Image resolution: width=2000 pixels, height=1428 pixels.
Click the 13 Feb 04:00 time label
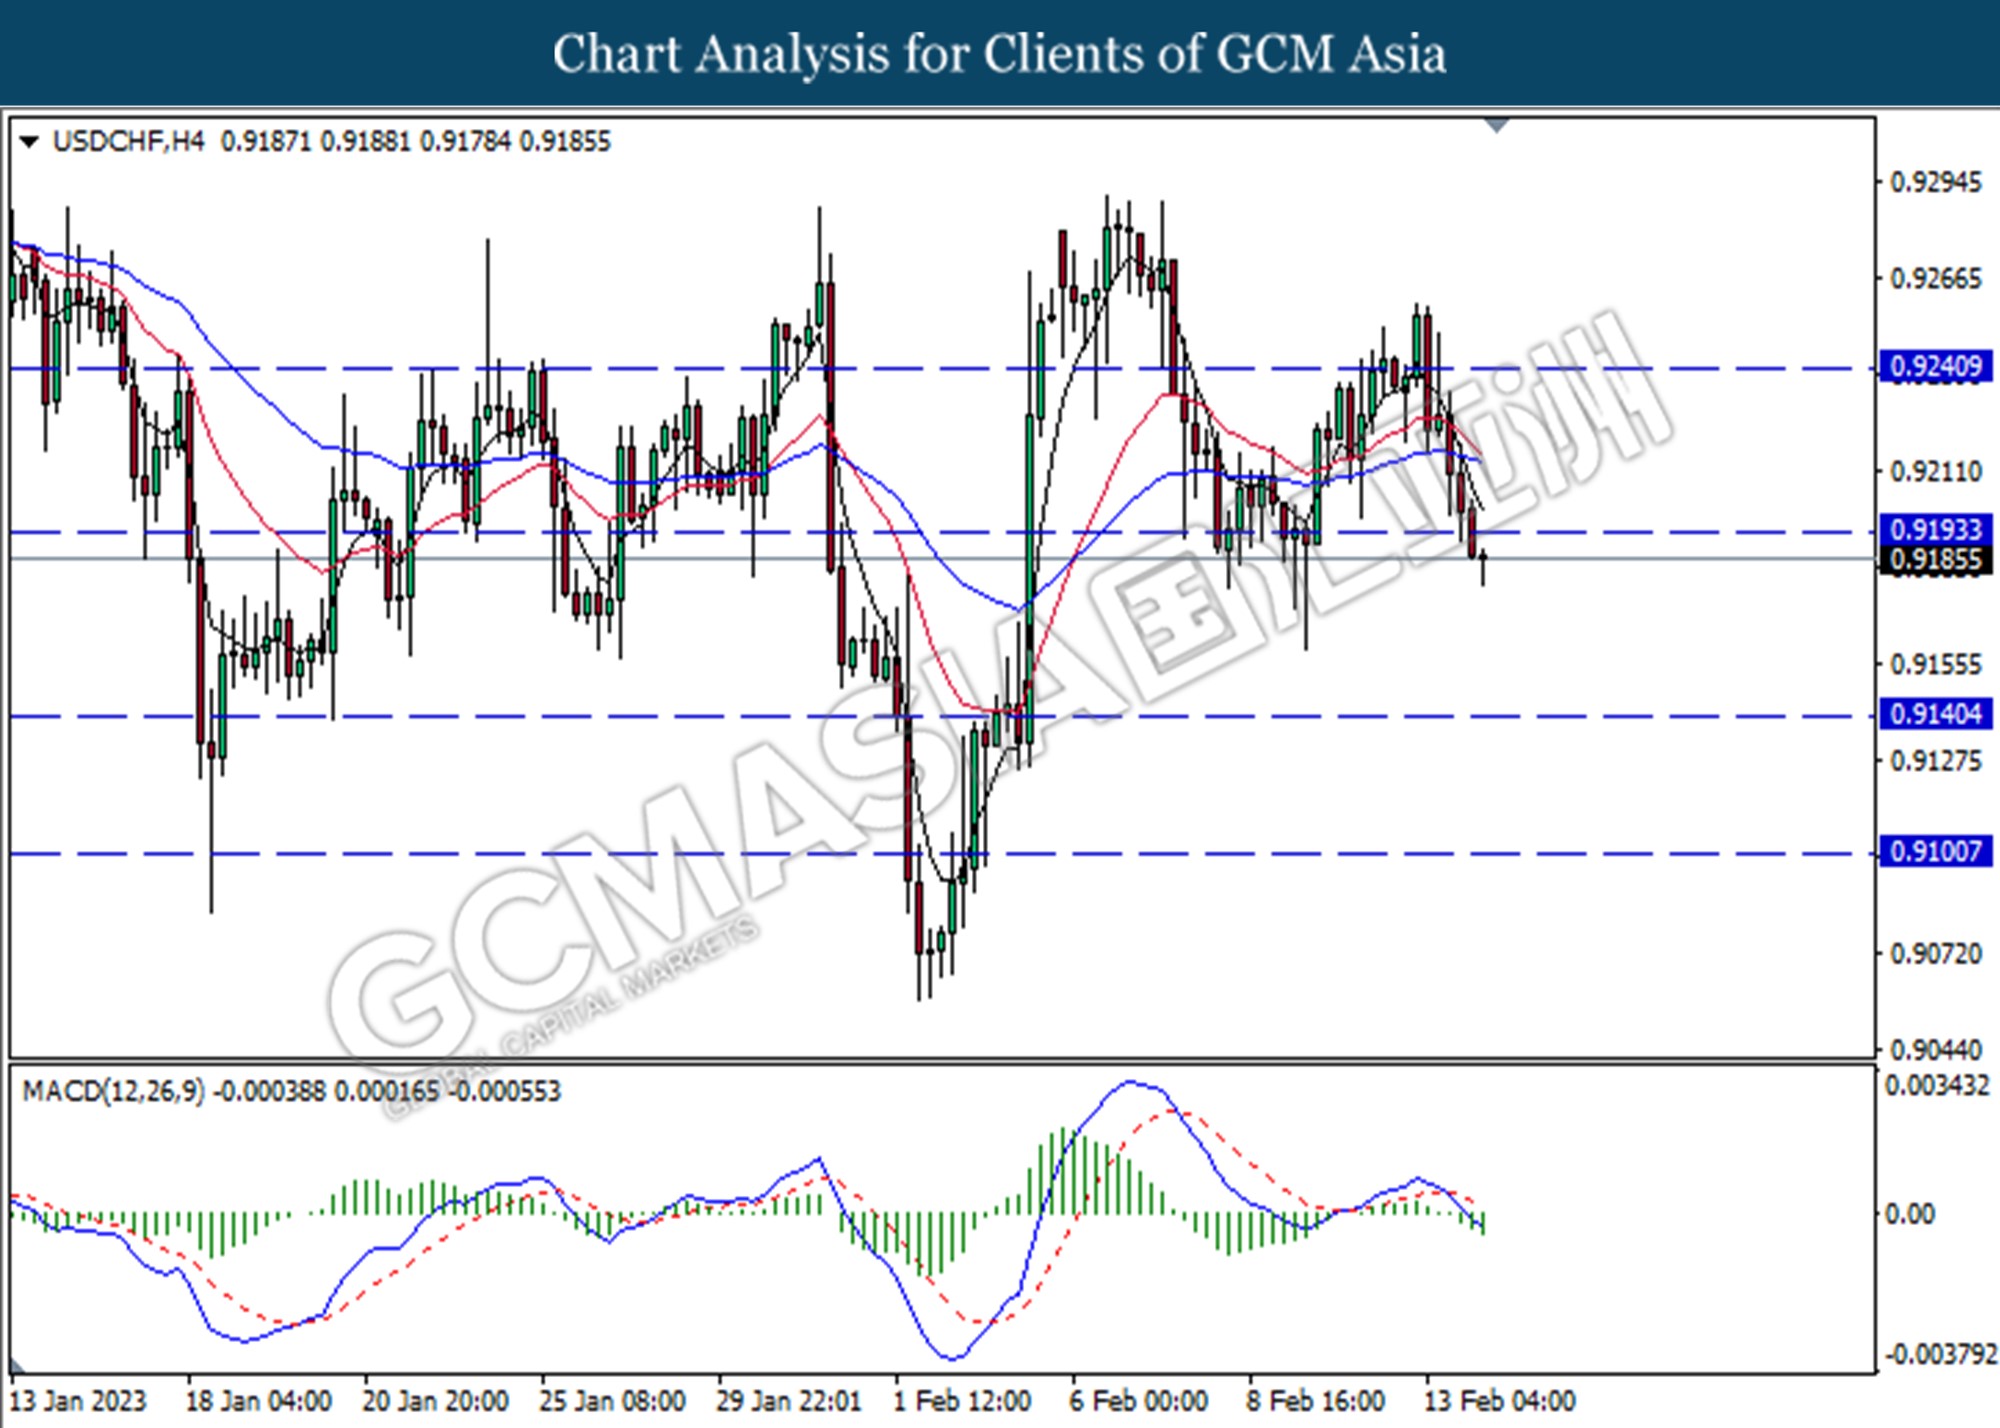click(x=1499, y=1401)
